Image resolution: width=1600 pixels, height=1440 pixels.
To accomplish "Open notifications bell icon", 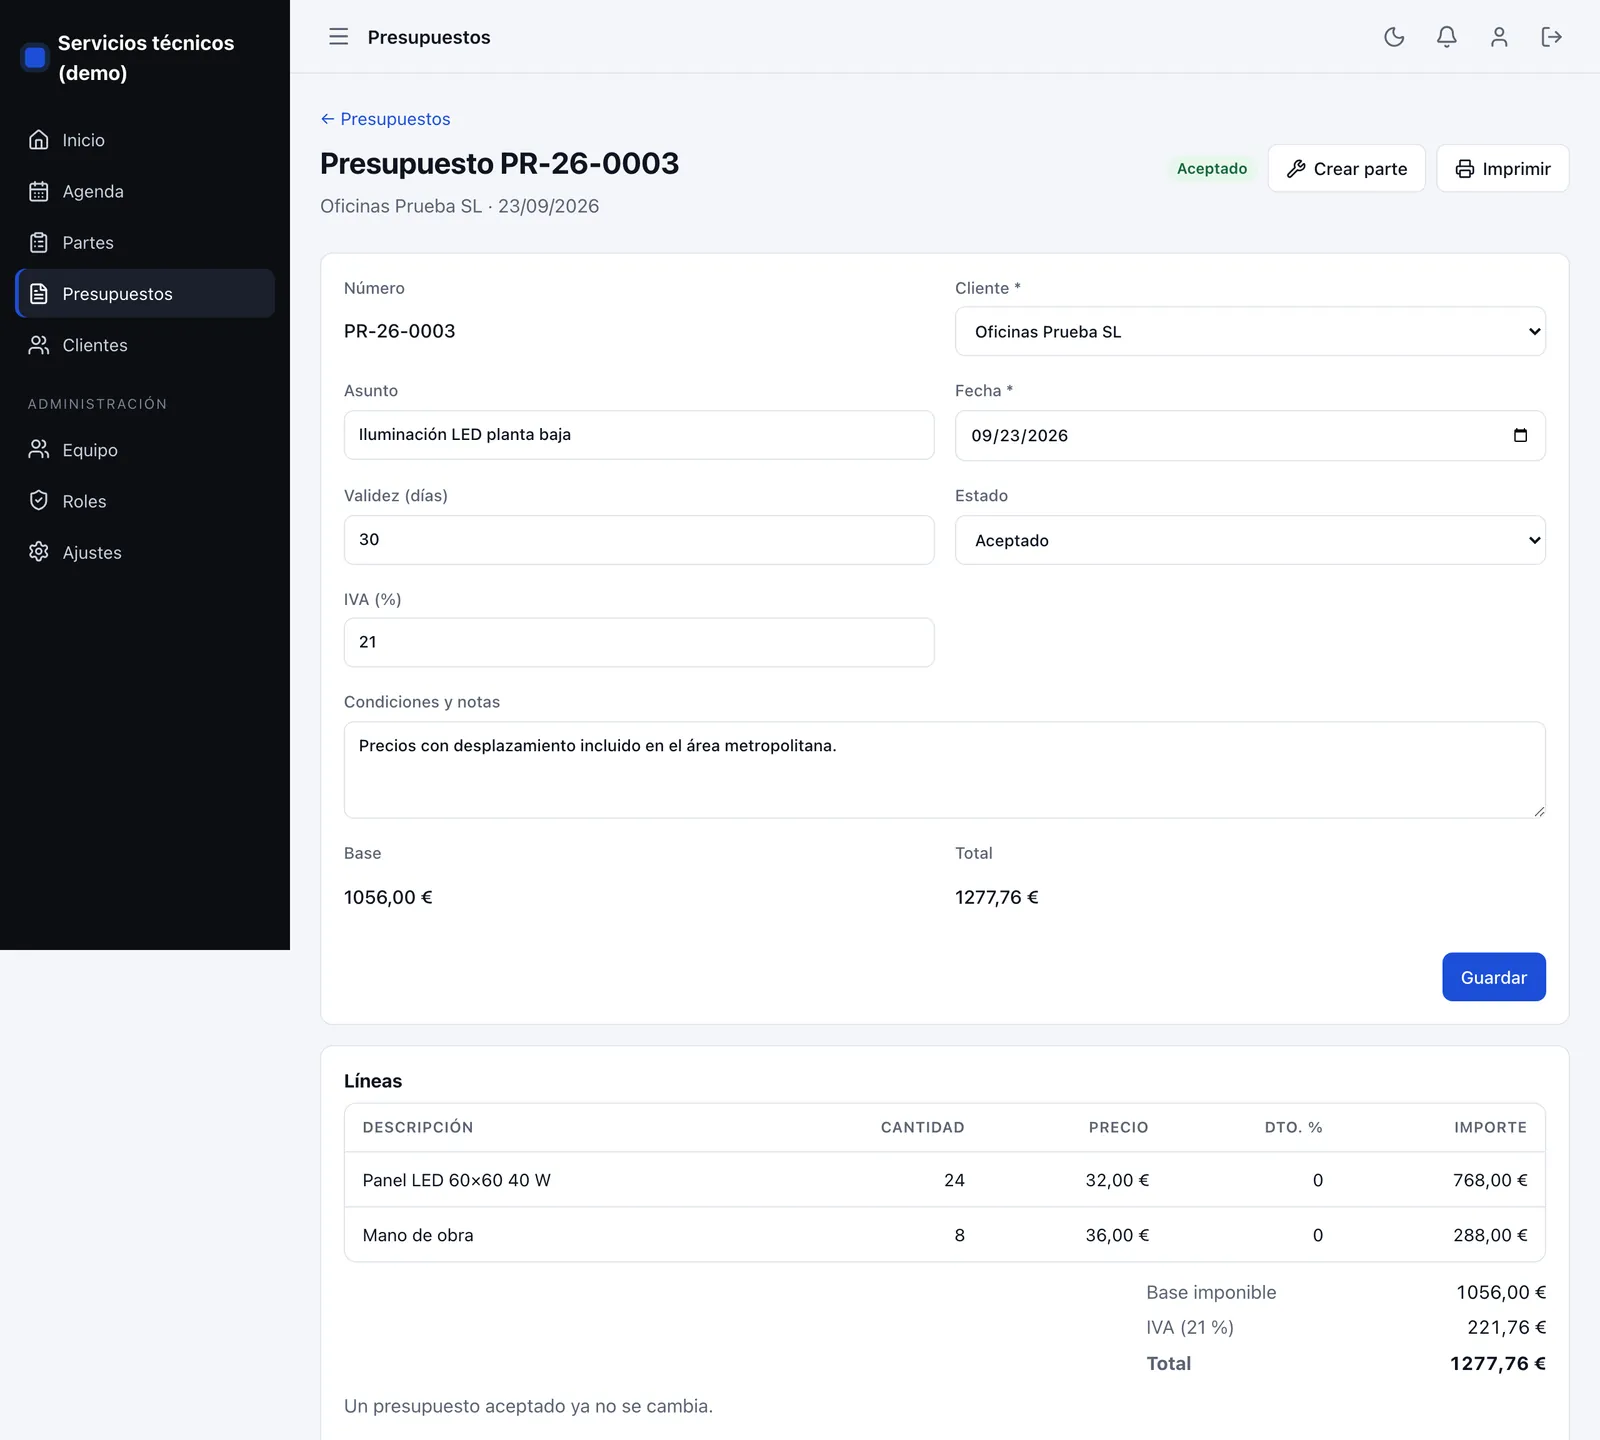I will [1446, 37].
